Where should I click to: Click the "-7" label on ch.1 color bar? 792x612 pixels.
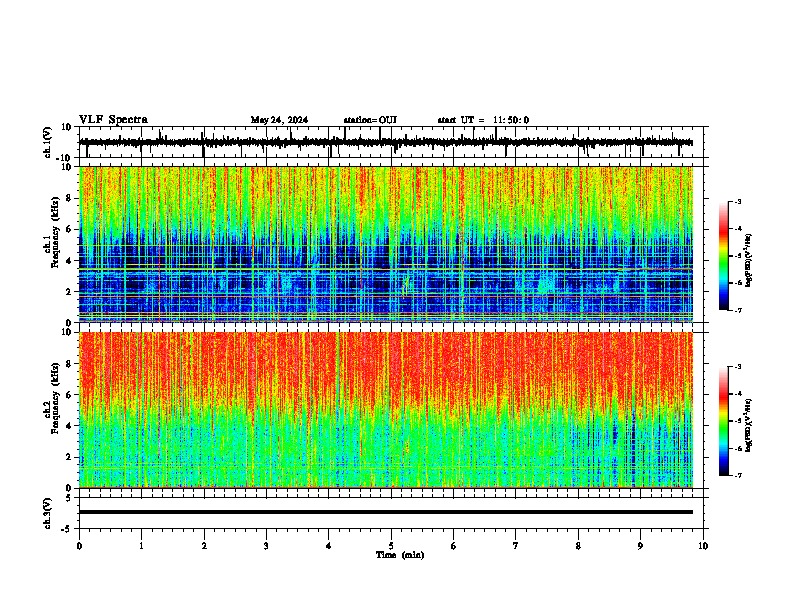coord(737,311)
